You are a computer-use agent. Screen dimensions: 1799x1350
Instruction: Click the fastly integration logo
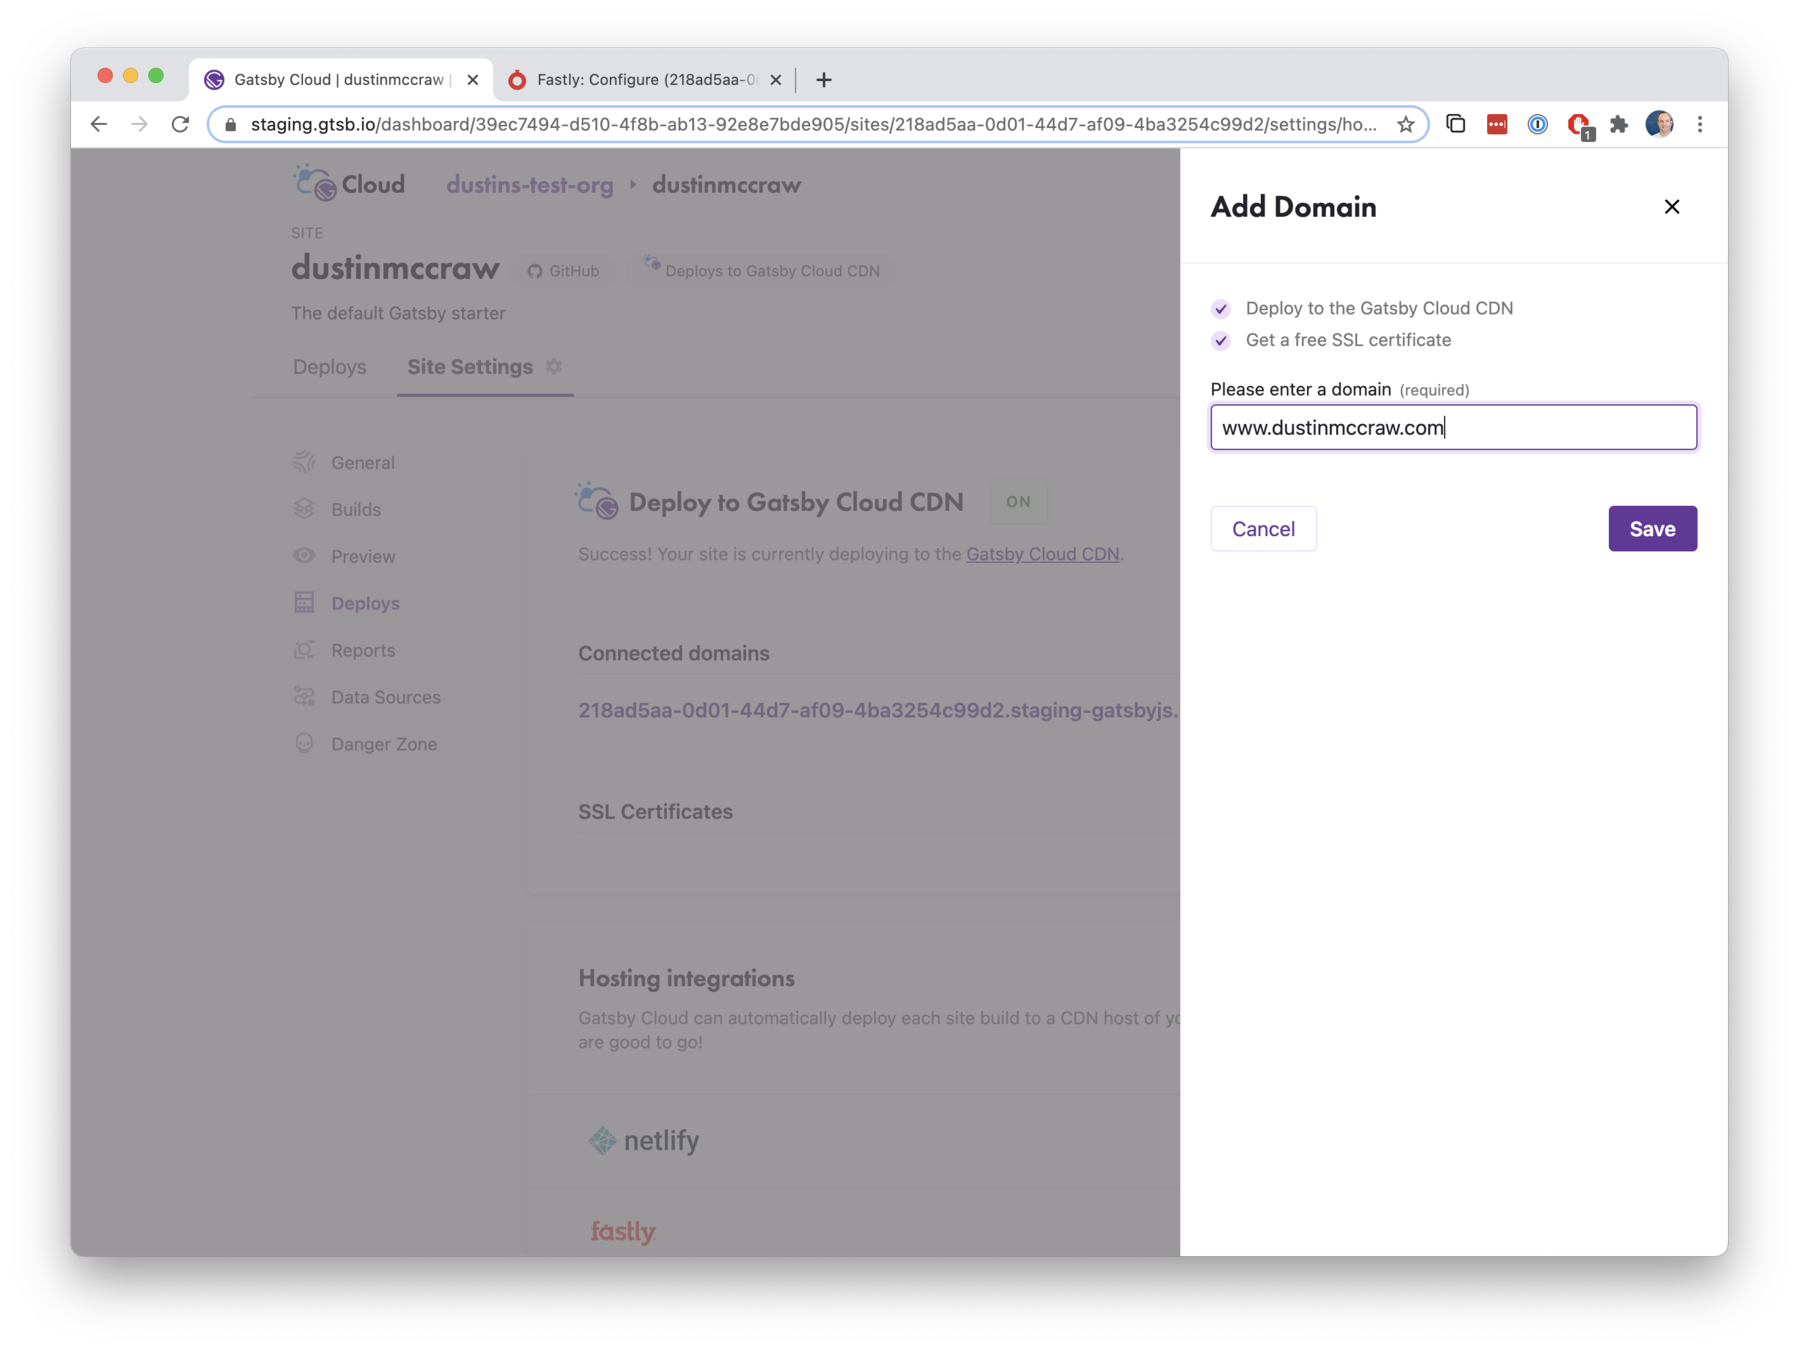622,1232
